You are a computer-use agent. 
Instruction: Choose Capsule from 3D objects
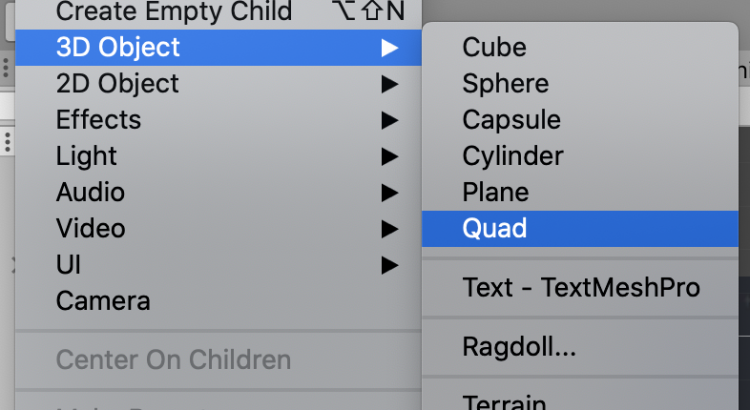click(510, 120)
